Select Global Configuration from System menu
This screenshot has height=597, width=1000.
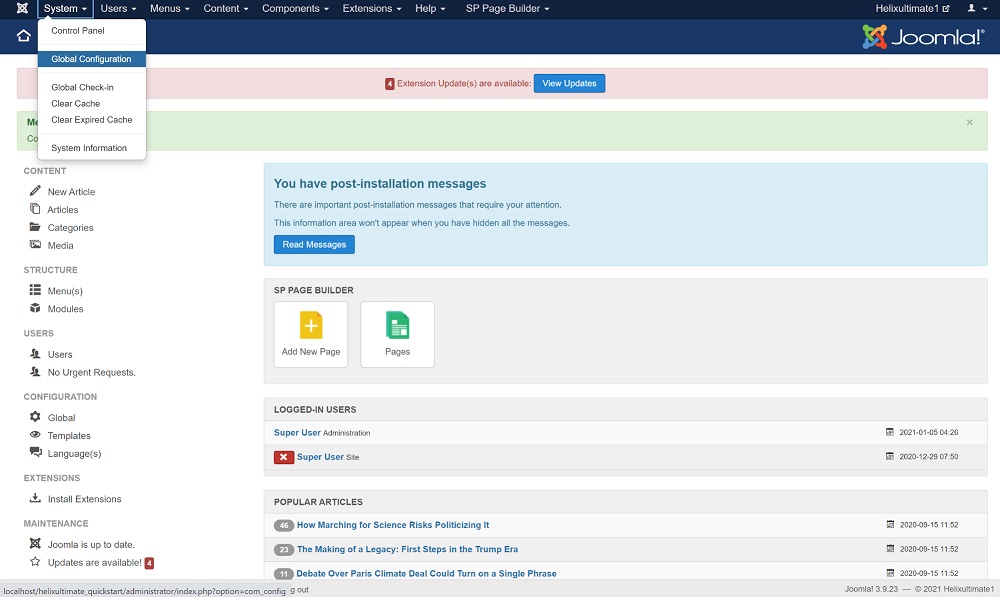pos(91,59)
